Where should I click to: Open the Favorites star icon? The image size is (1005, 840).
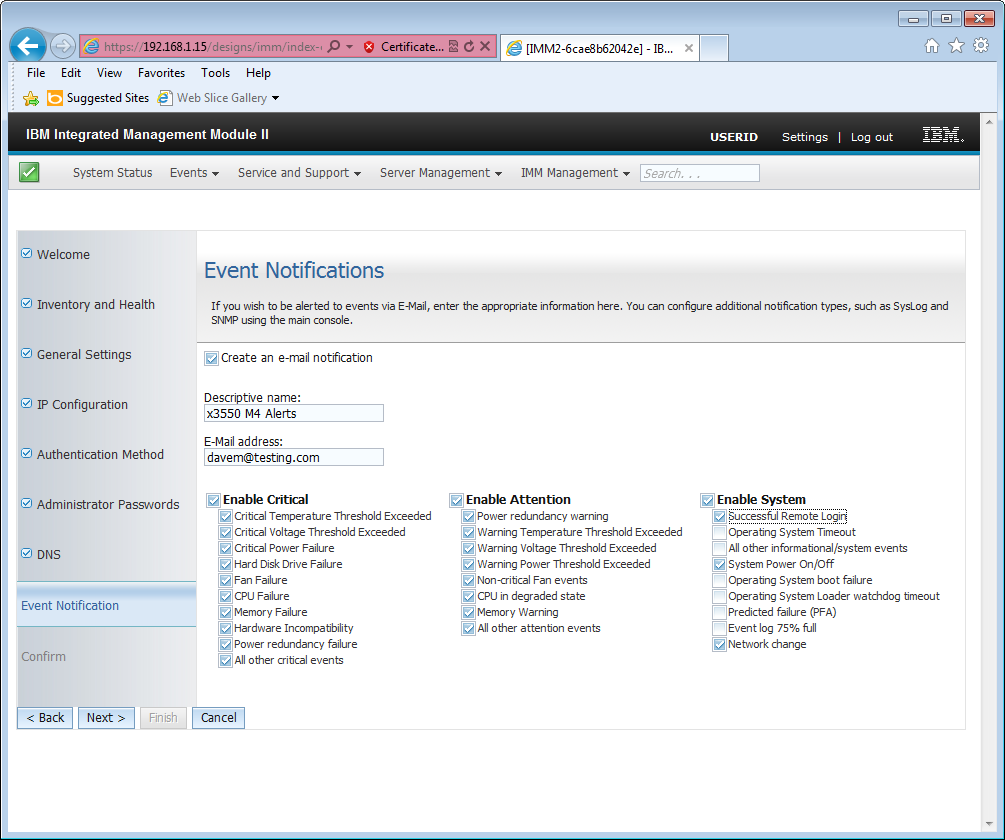pyautogui.click(x=956, y=45)
